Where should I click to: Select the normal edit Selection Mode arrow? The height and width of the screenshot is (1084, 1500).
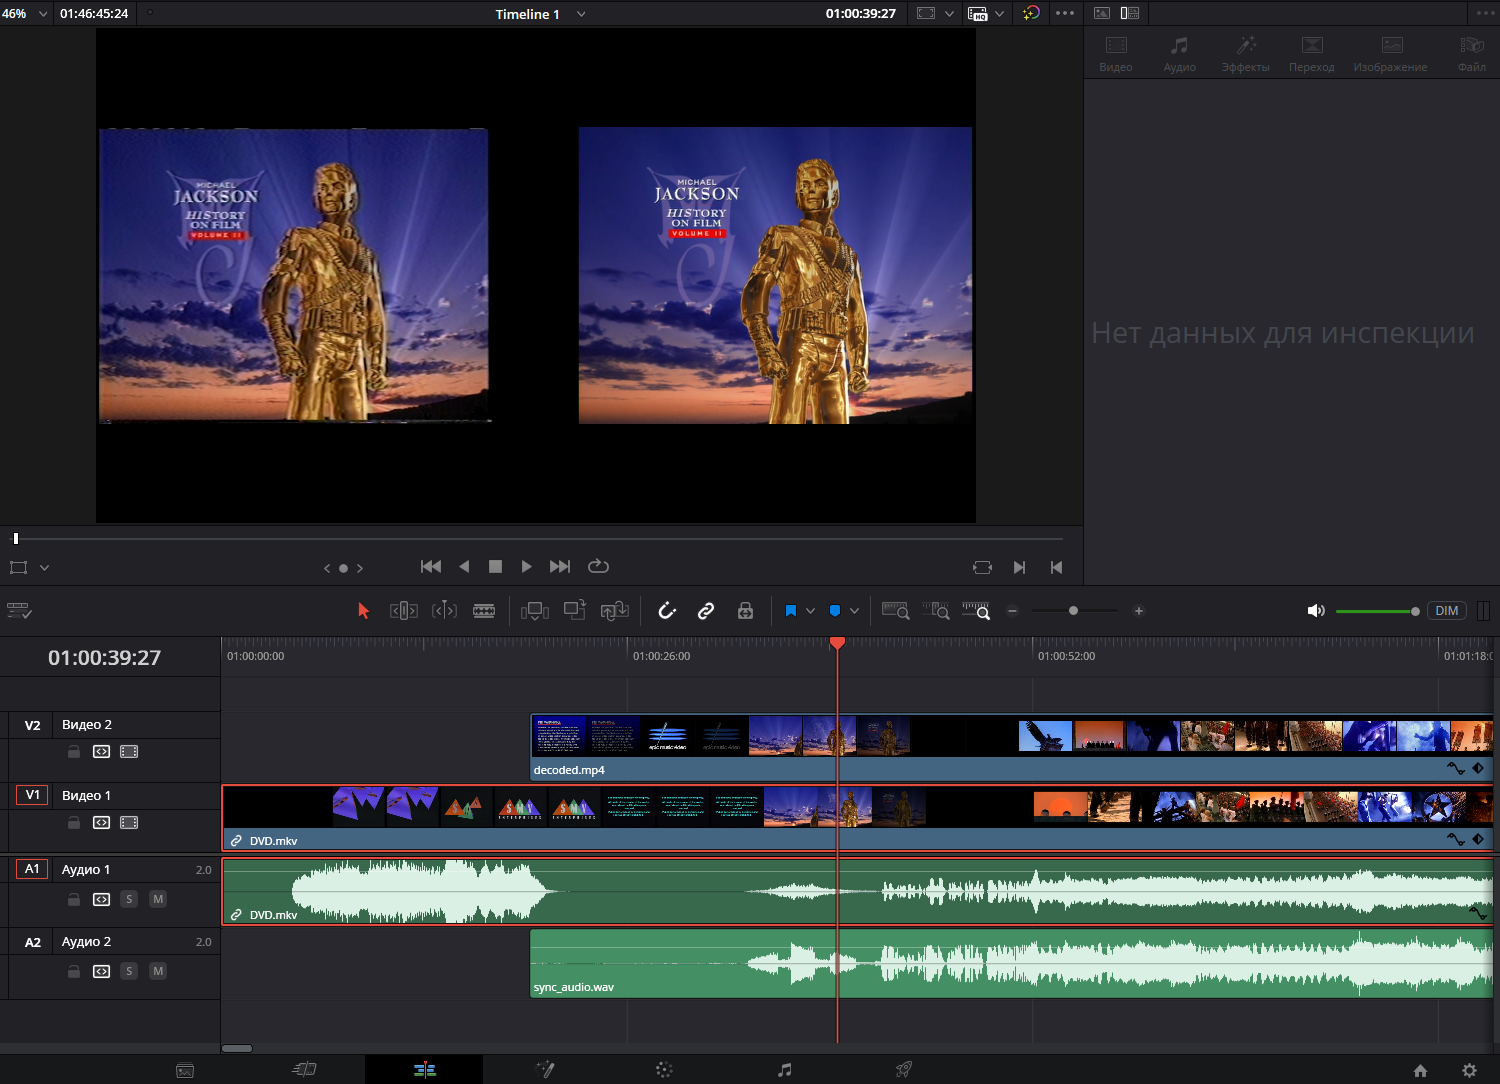pyautogui.click(x=363, y=610)
